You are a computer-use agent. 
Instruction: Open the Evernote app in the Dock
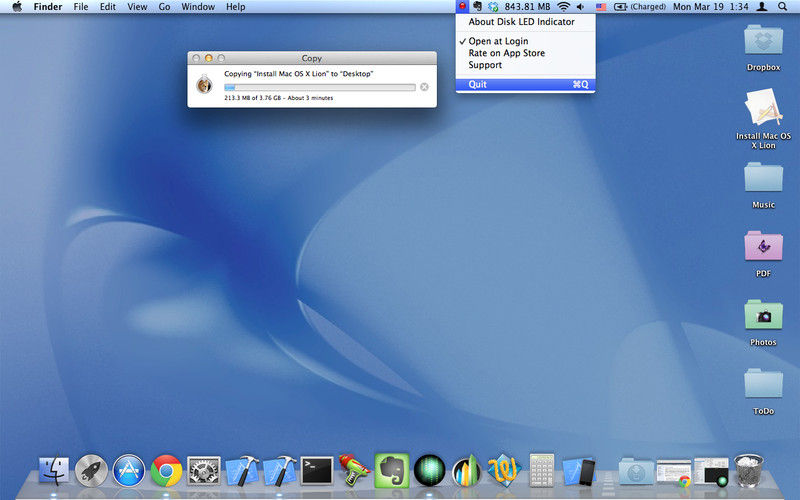(x=392, y=469)
